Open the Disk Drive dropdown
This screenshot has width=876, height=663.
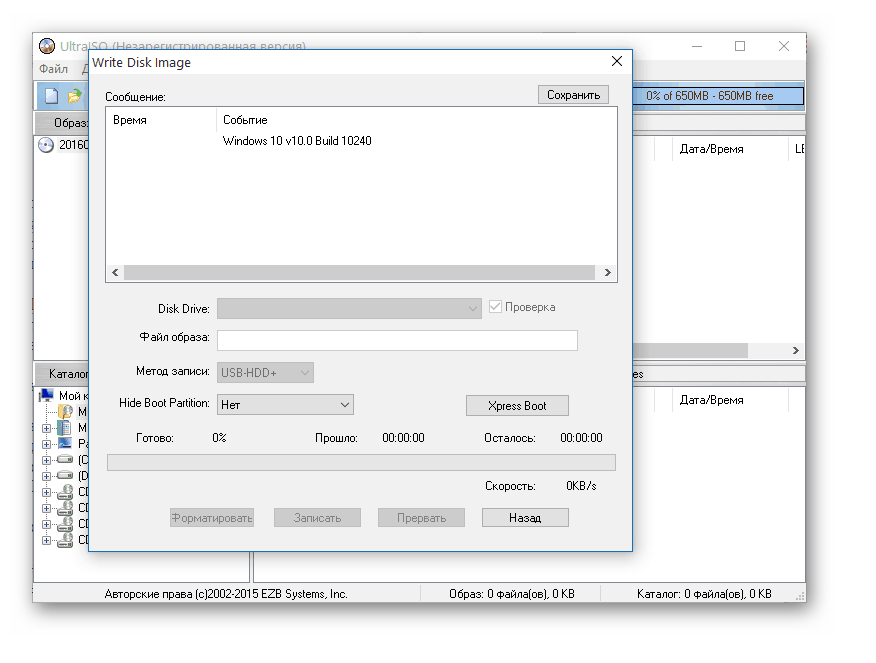349,308
